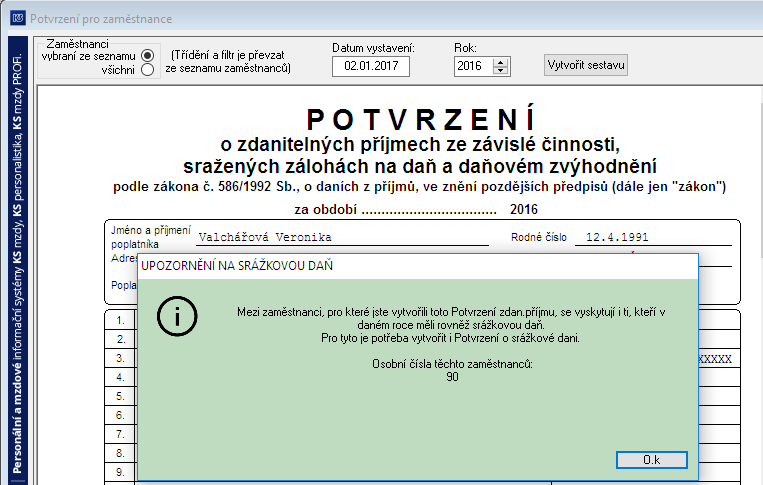Click the note '(Třídění a filtr je převzat'

click(x=228, y=55)
